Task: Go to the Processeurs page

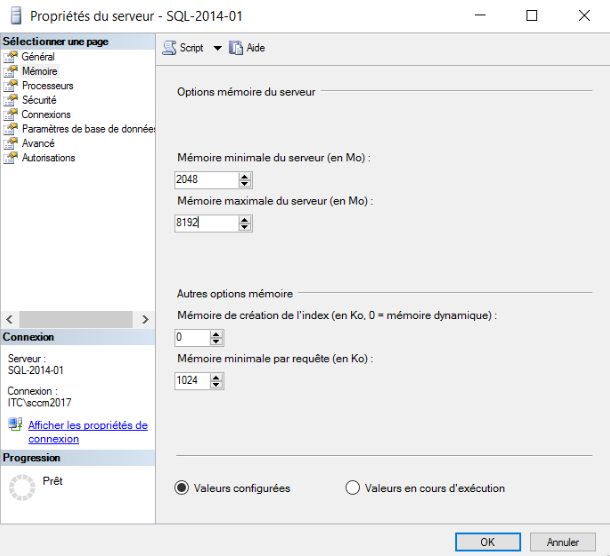Action: point(47,86)
